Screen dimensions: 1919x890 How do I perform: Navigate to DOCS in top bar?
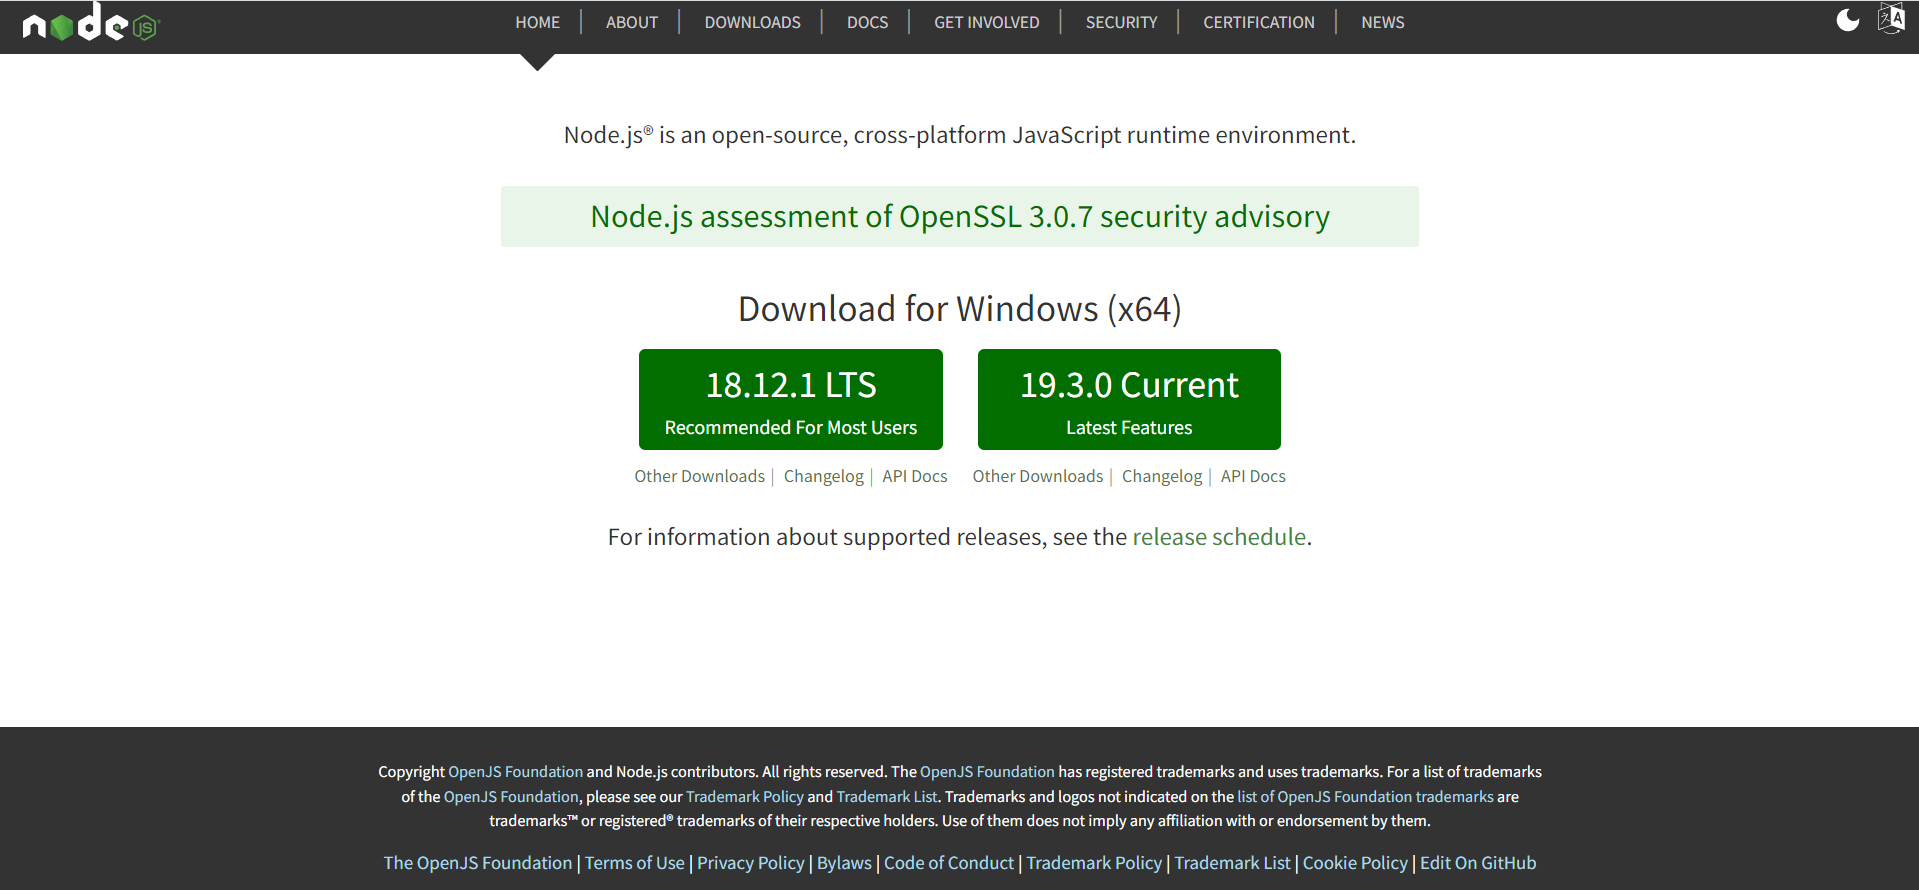867,22
